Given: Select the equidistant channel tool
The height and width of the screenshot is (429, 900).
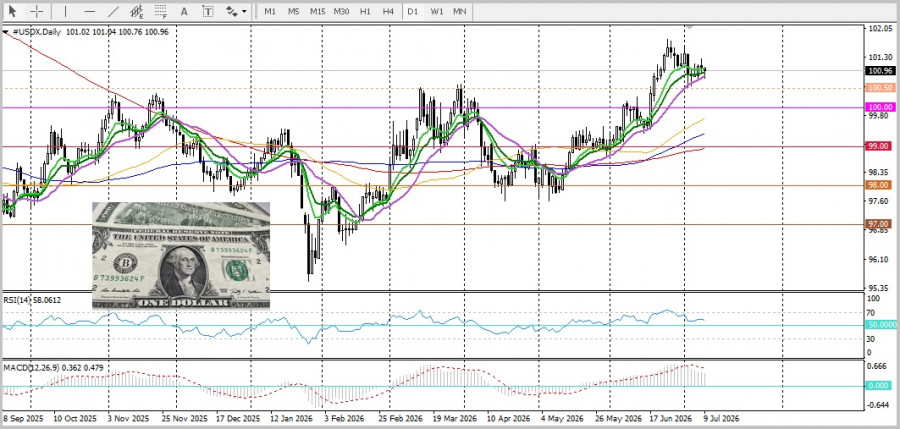Looking at the screenshot, I should pos(137,11).
